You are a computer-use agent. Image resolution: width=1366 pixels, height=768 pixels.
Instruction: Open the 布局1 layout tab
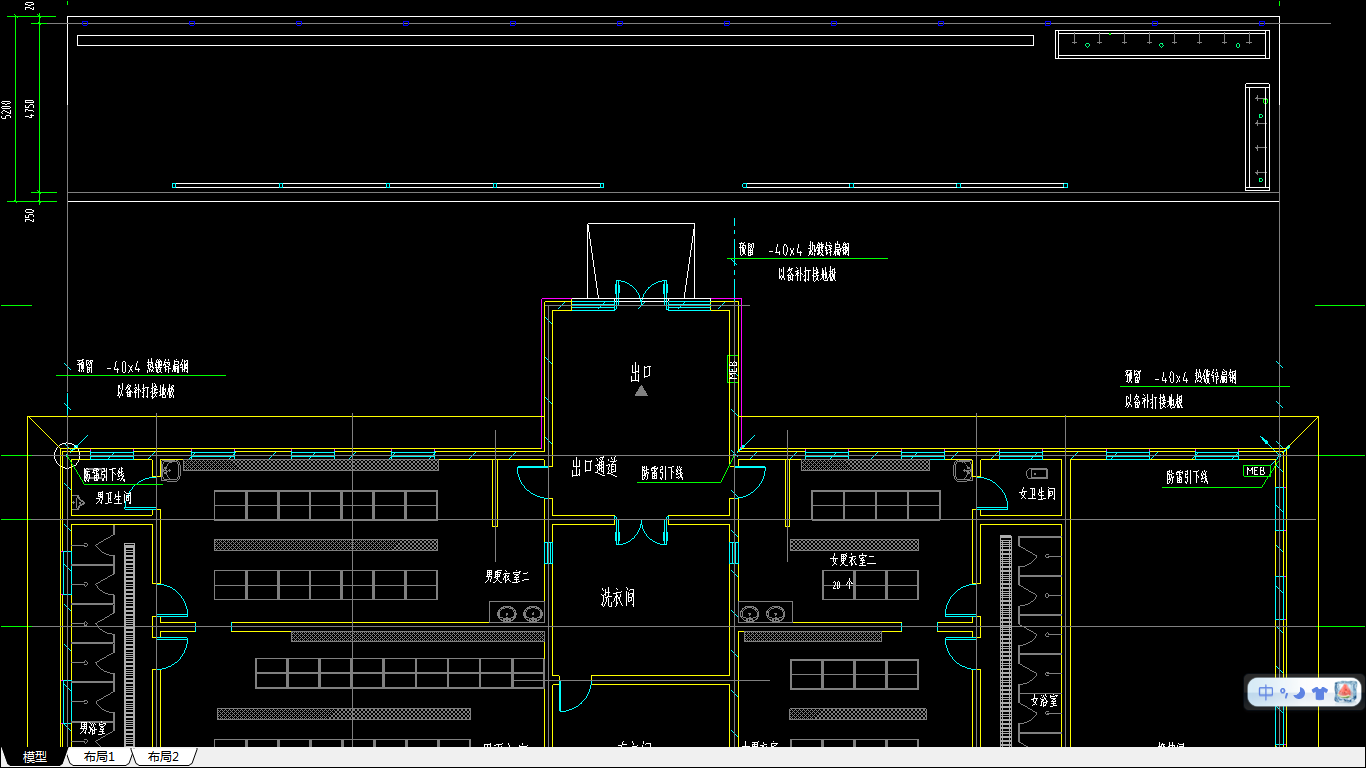pos(99,757)
